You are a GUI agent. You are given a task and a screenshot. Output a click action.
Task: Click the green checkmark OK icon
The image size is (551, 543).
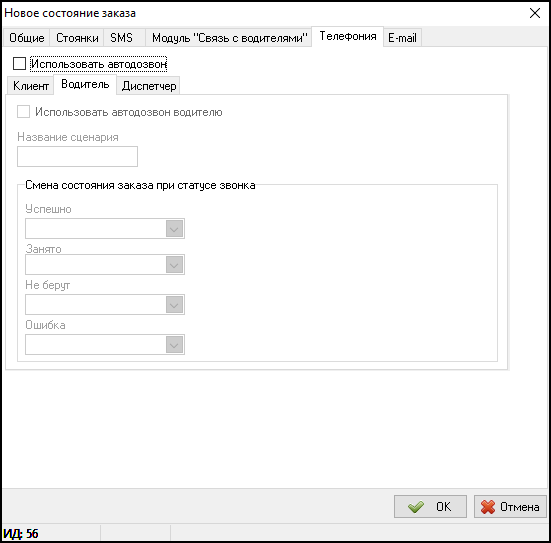click(416, 507)
